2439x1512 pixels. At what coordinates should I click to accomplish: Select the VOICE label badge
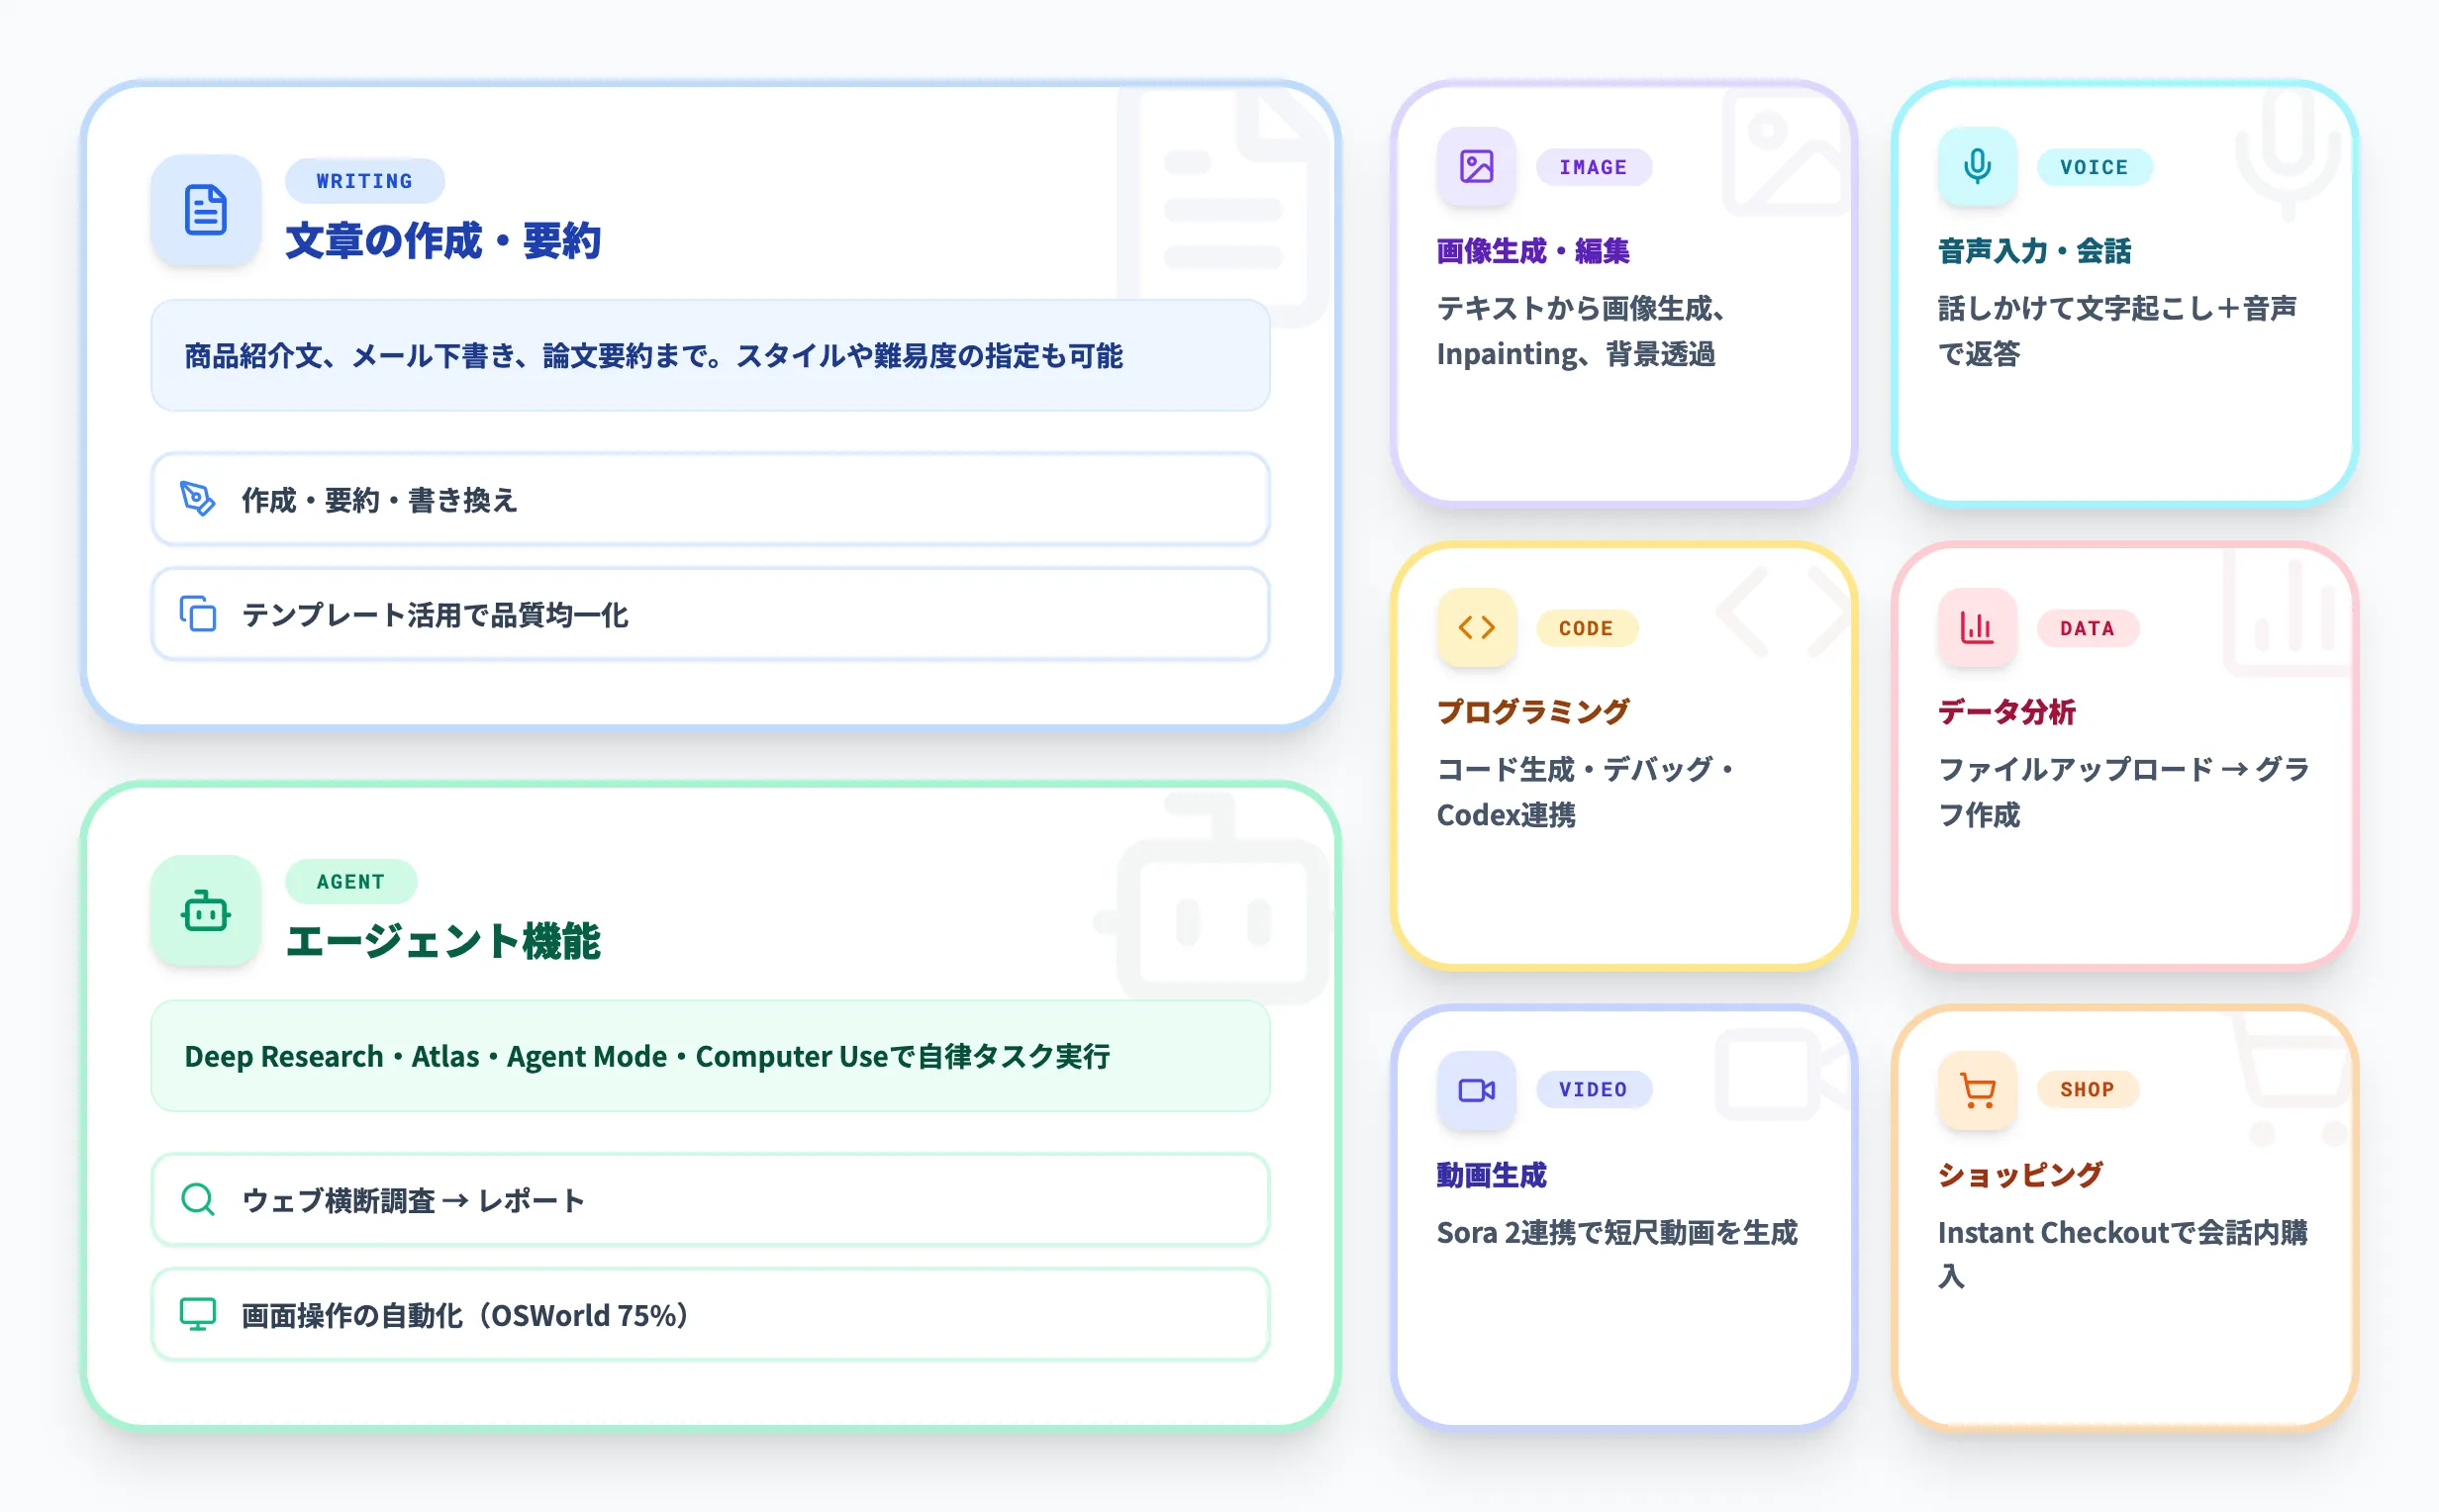pos(2095,168)
